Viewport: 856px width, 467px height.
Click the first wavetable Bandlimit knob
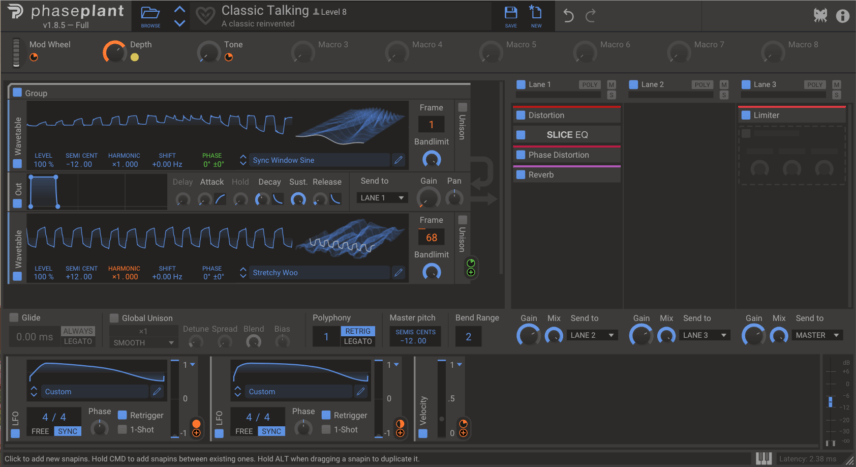point(431,159)
